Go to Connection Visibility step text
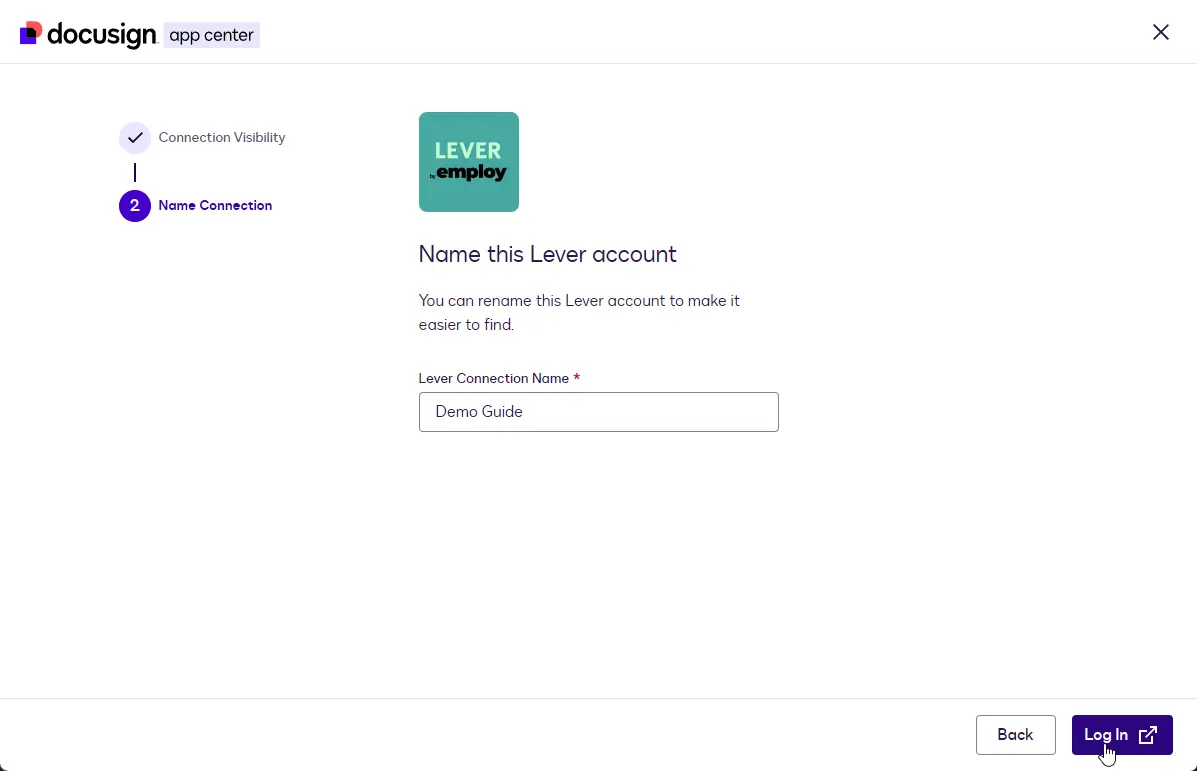Image resolution: width=1197 pixels, height=771 pixels. click(x=222, y=137)
